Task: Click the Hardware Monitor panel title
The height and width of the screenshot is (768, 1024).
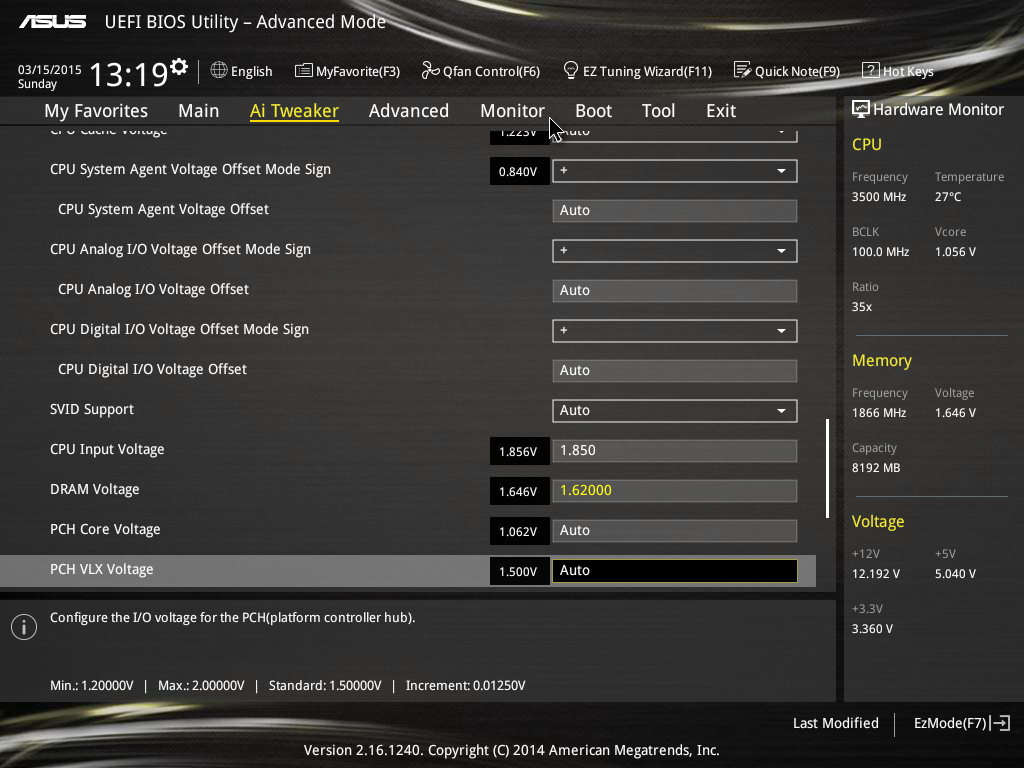Action: [938, 110]
